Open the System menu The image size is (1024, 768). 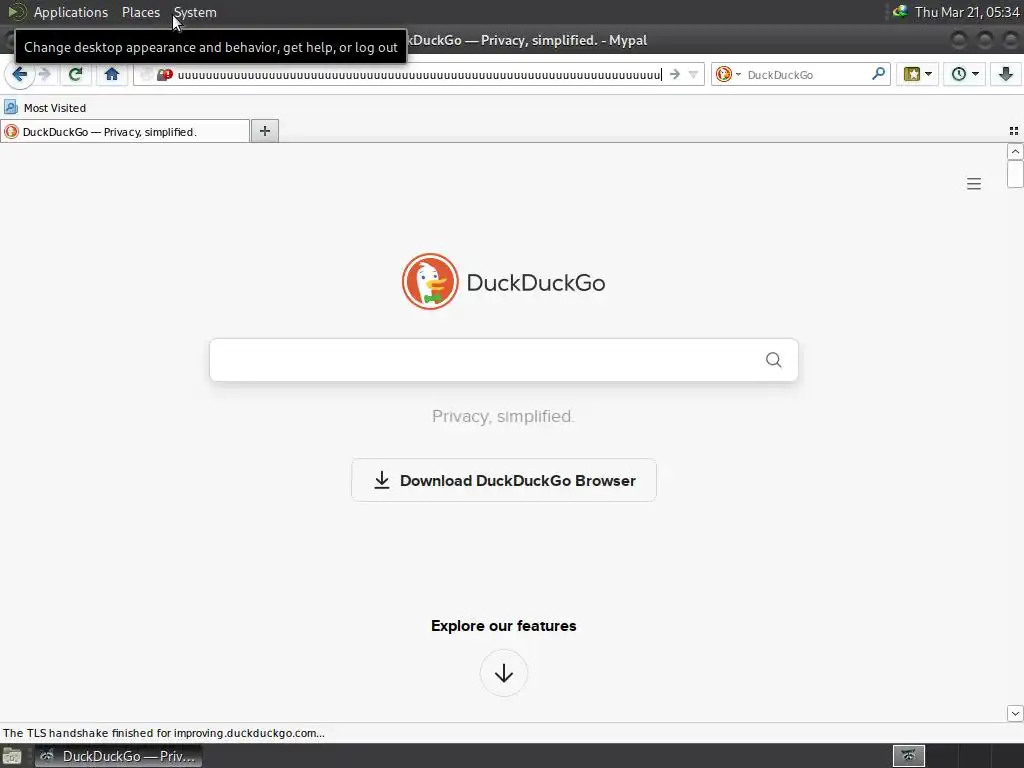coord(195,12)
